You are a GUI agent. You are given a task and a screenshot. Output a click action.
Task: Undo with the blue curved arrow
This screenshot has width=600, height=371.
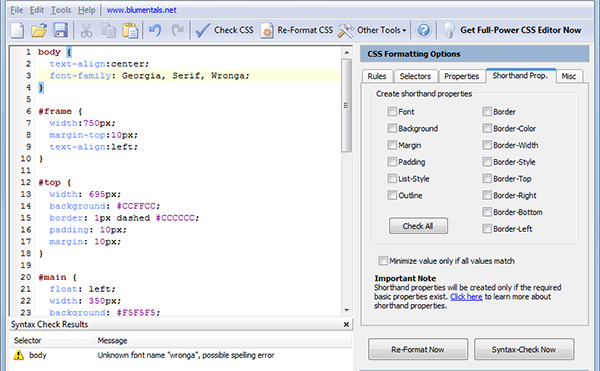tap(155, 30)
